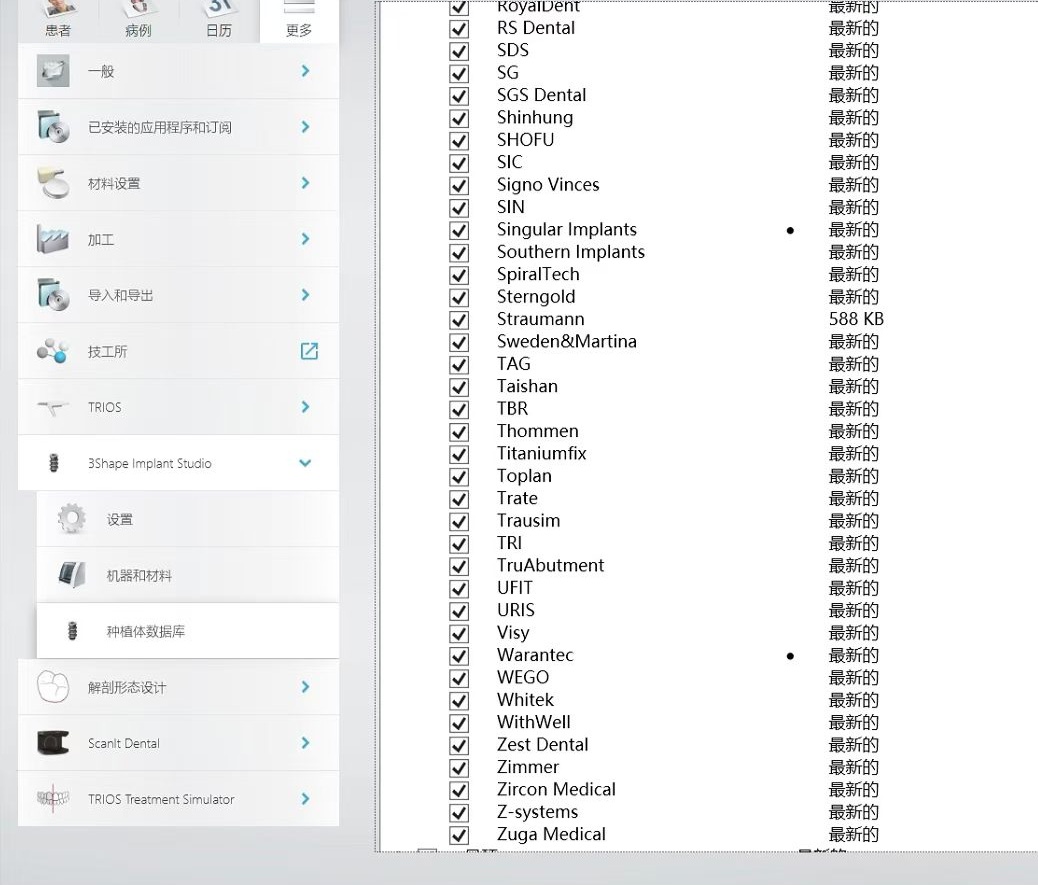Open 已安装的应用程序和订阅 entry

click(x=179, y=127)
